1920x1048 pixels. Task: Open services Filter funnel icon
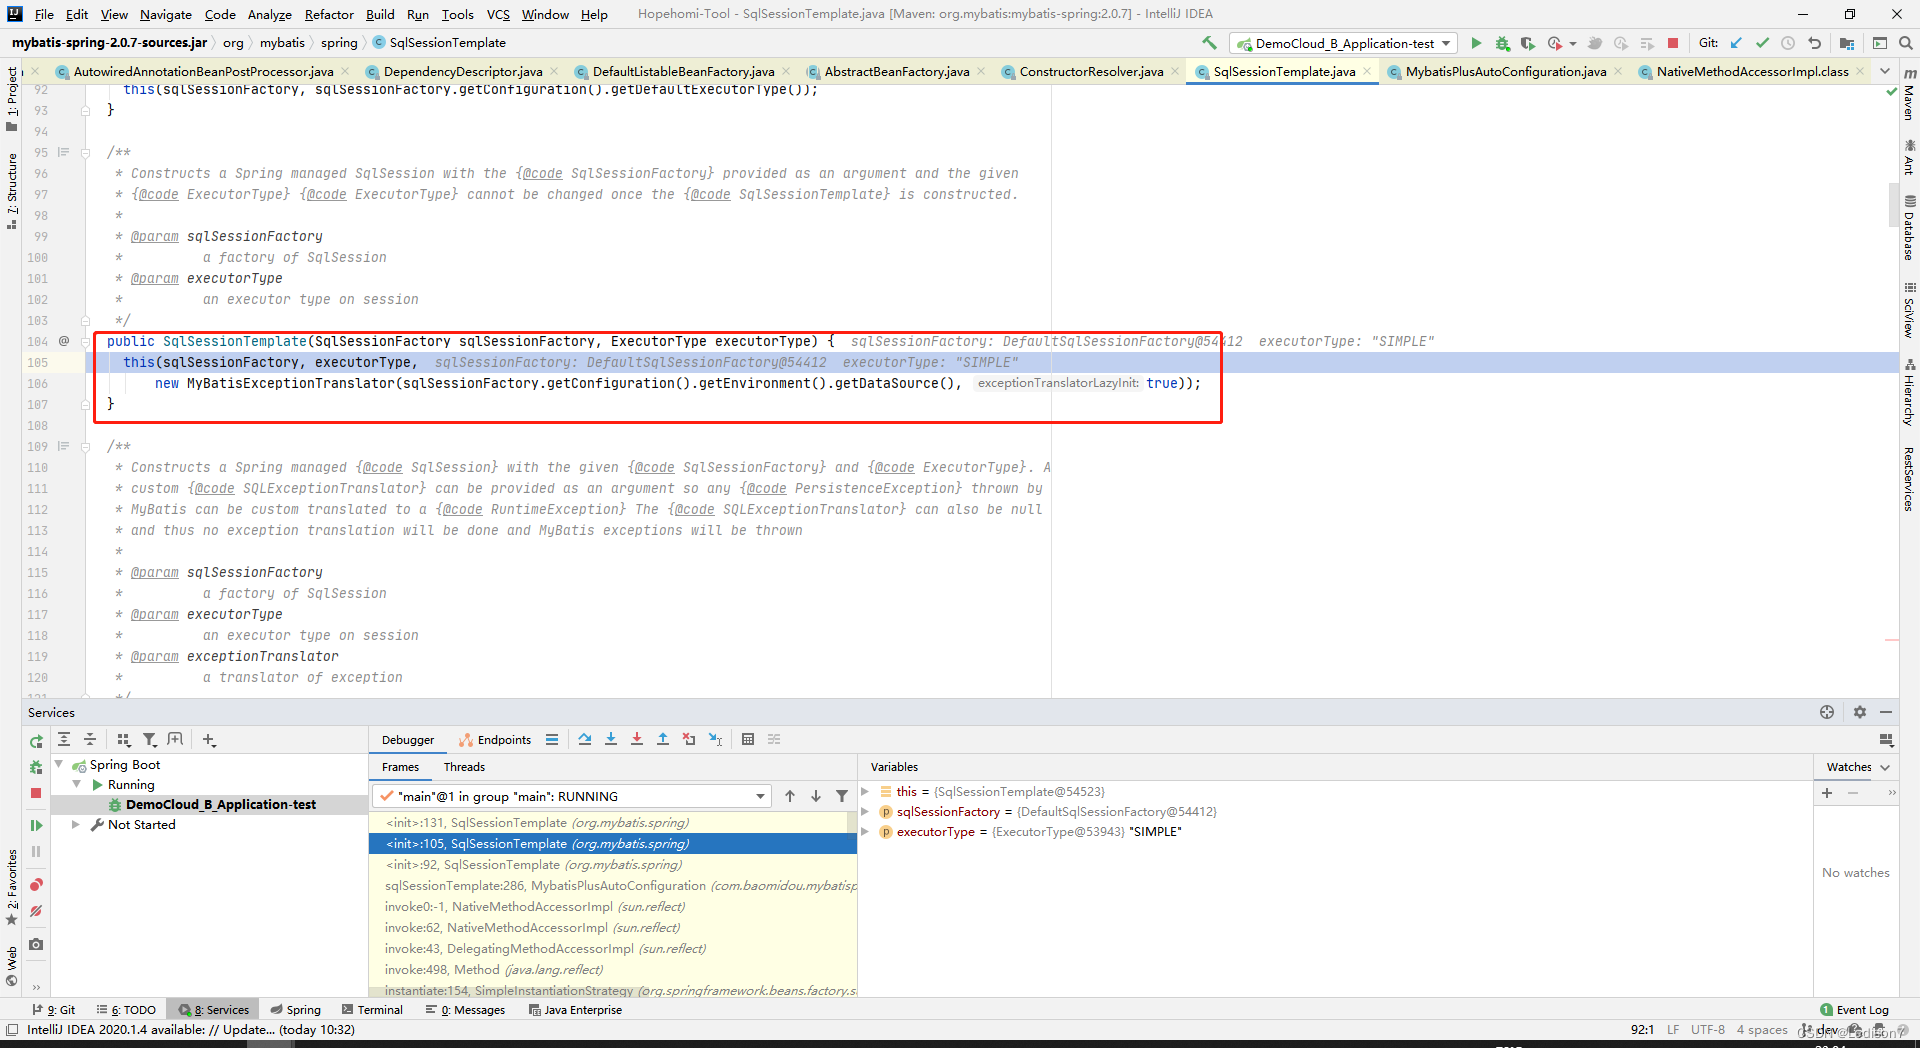(149, 739)
